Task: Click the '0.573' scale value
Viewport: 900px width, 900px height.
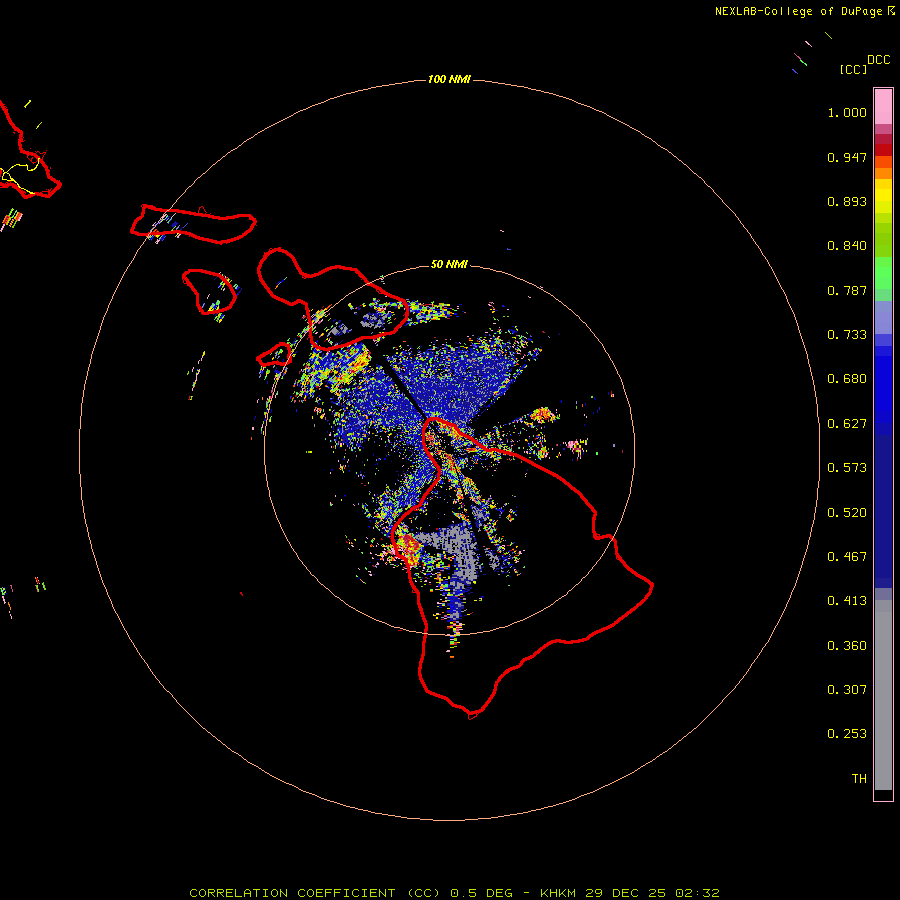Action: [847, 468]
